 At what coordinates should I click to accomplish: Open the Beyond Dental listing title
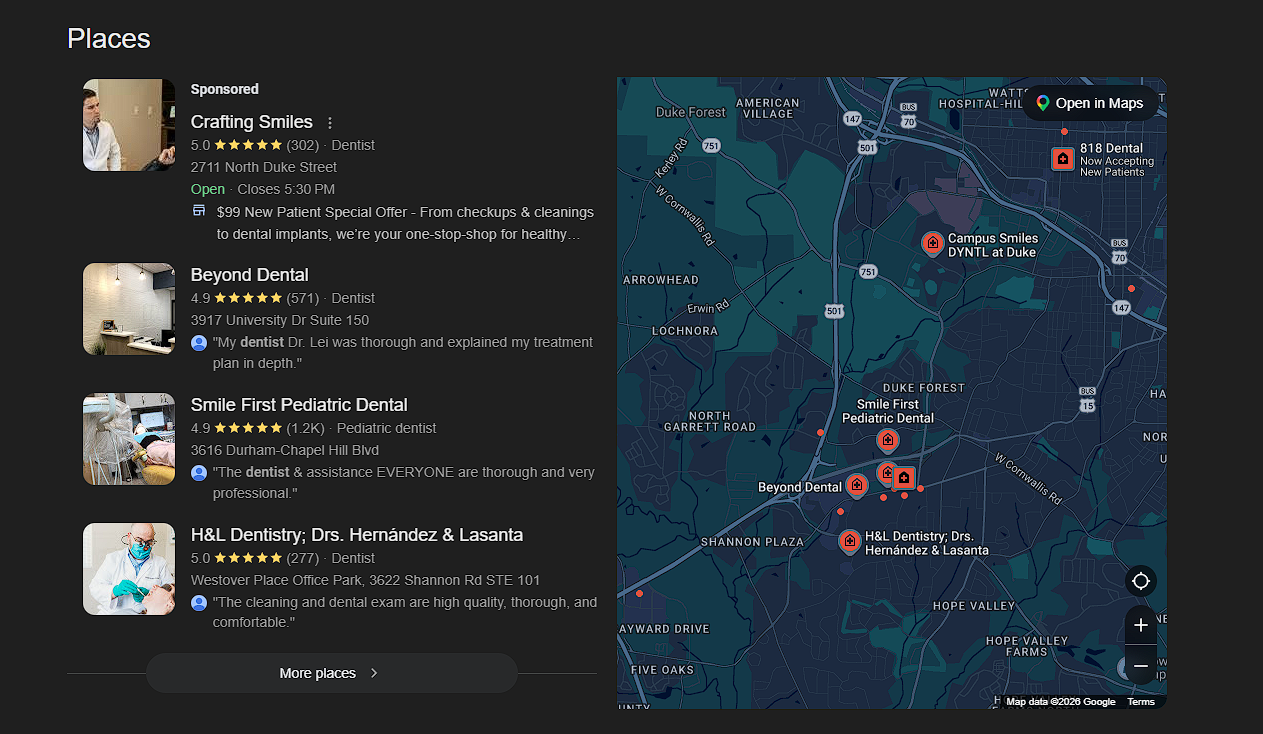[250, 275]
